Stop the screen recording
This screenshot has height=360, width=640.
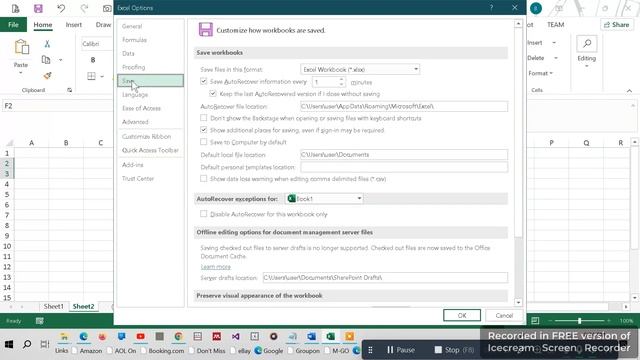(454, 350)
